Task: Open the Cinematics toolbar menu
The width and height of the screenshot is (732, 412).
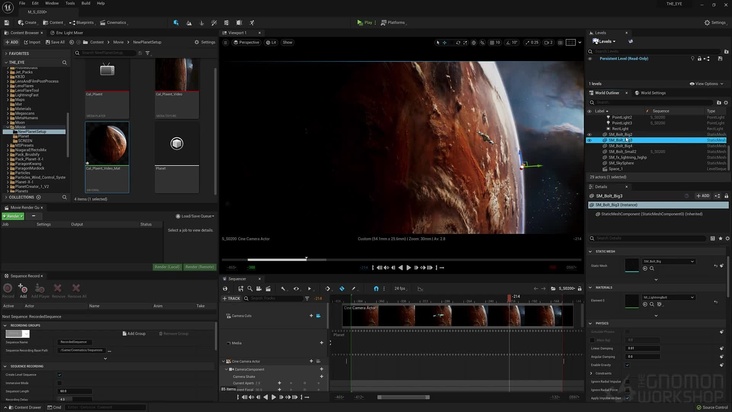Action: pos(116,22)
